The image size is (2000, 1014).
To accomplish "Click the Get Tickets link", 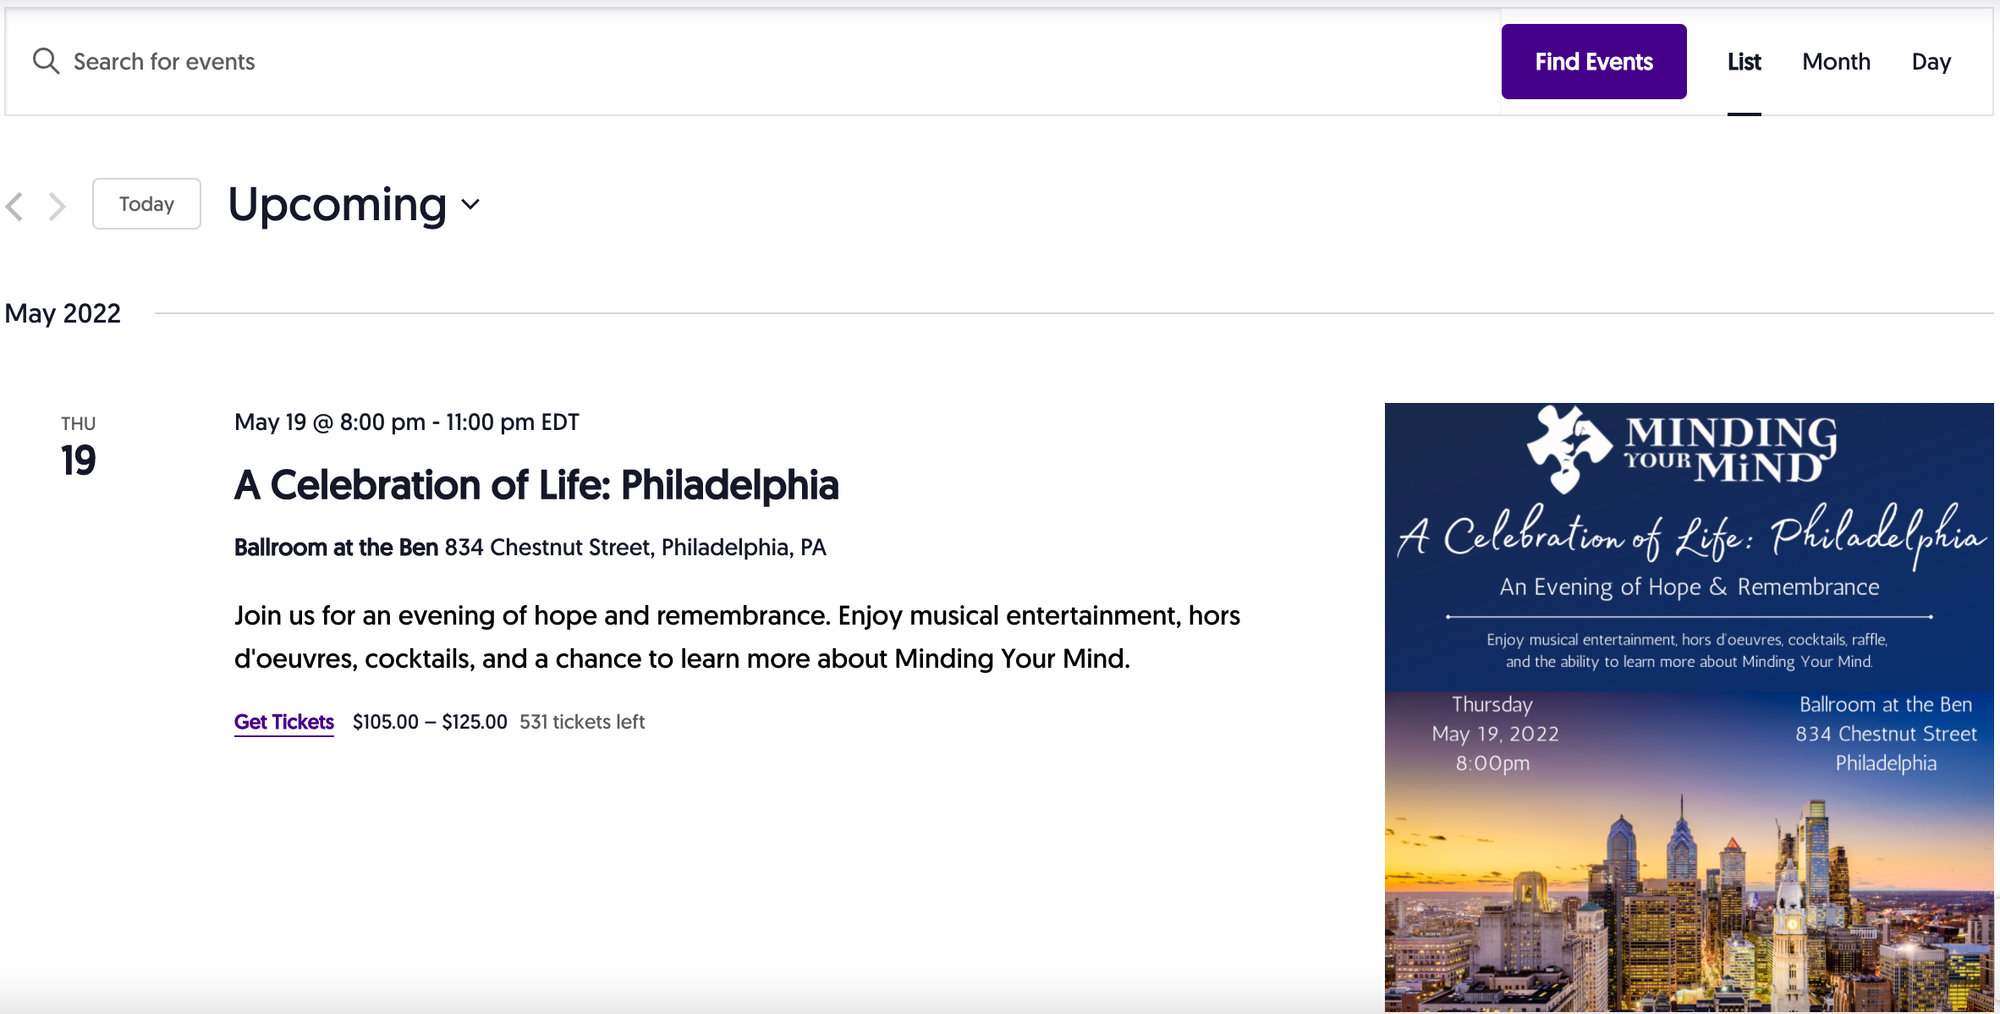I will point(284,722).
